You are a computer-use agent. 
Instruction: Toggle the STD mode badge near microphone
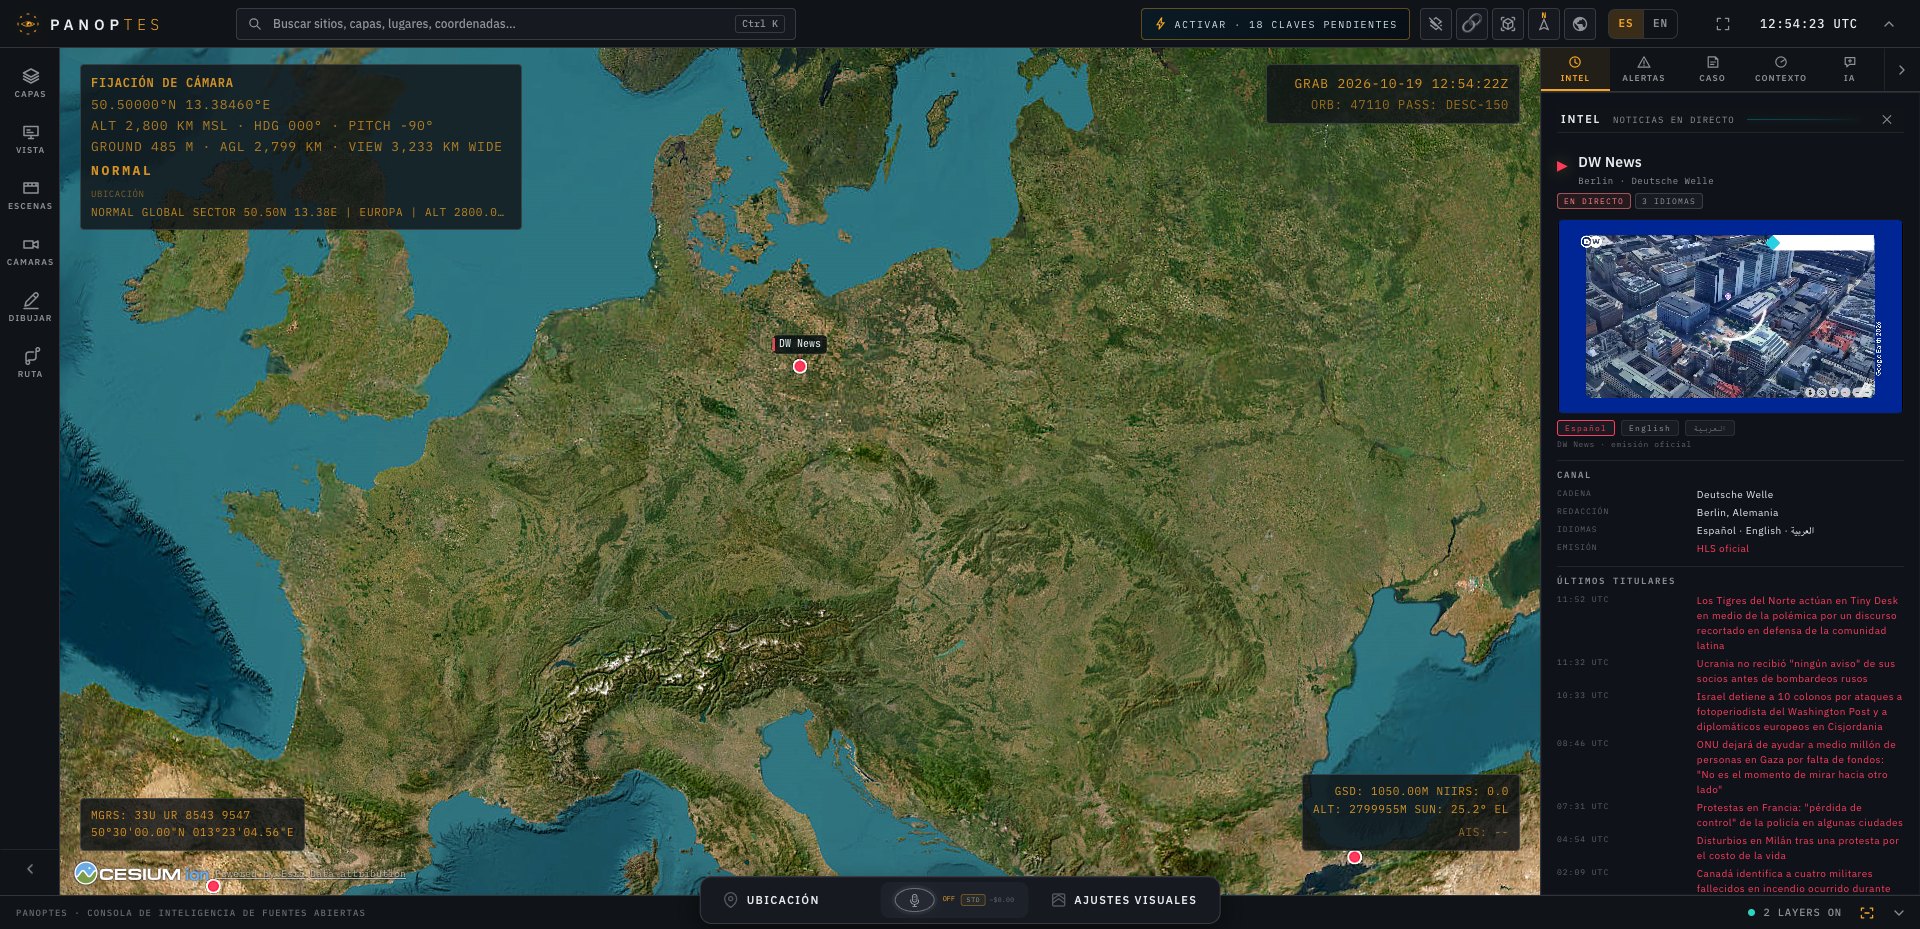973,900
